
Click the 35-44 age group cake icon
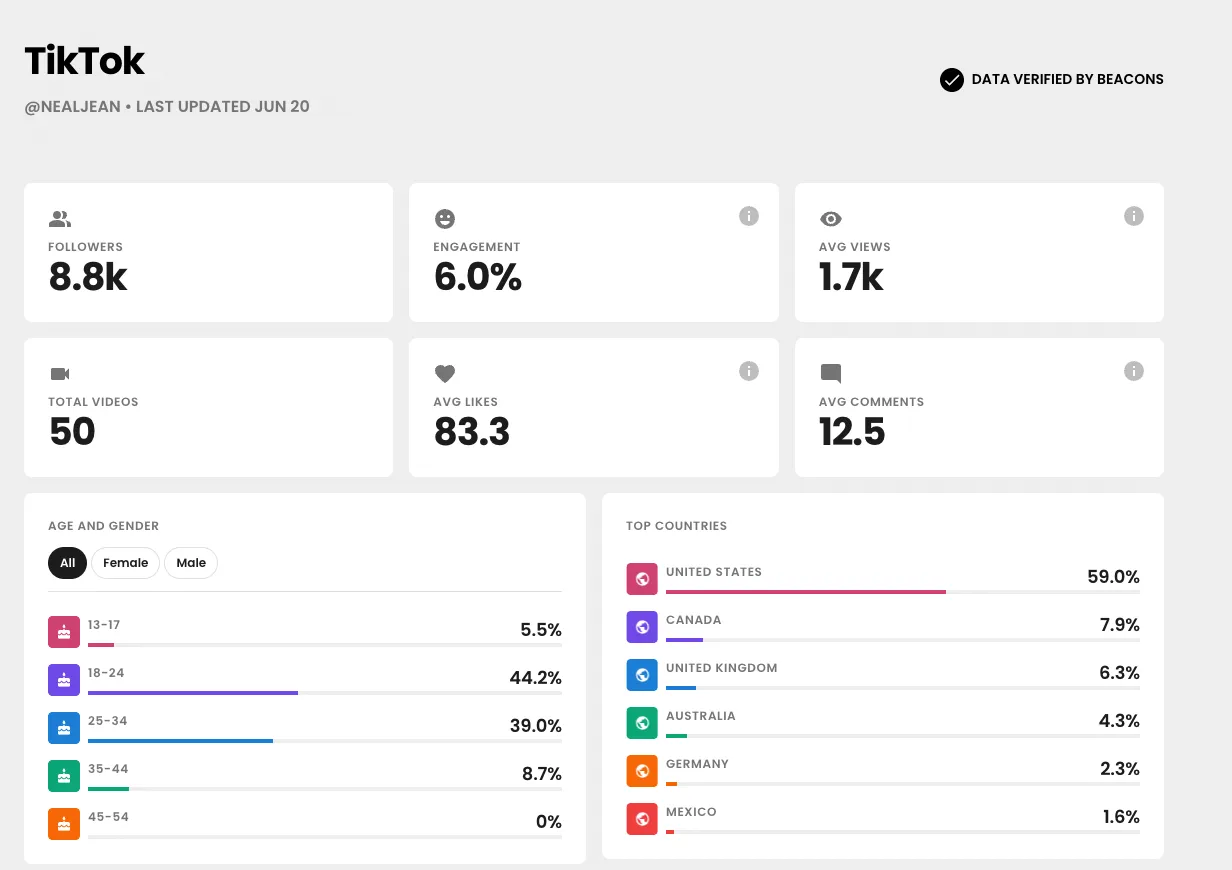coord(64,776)
